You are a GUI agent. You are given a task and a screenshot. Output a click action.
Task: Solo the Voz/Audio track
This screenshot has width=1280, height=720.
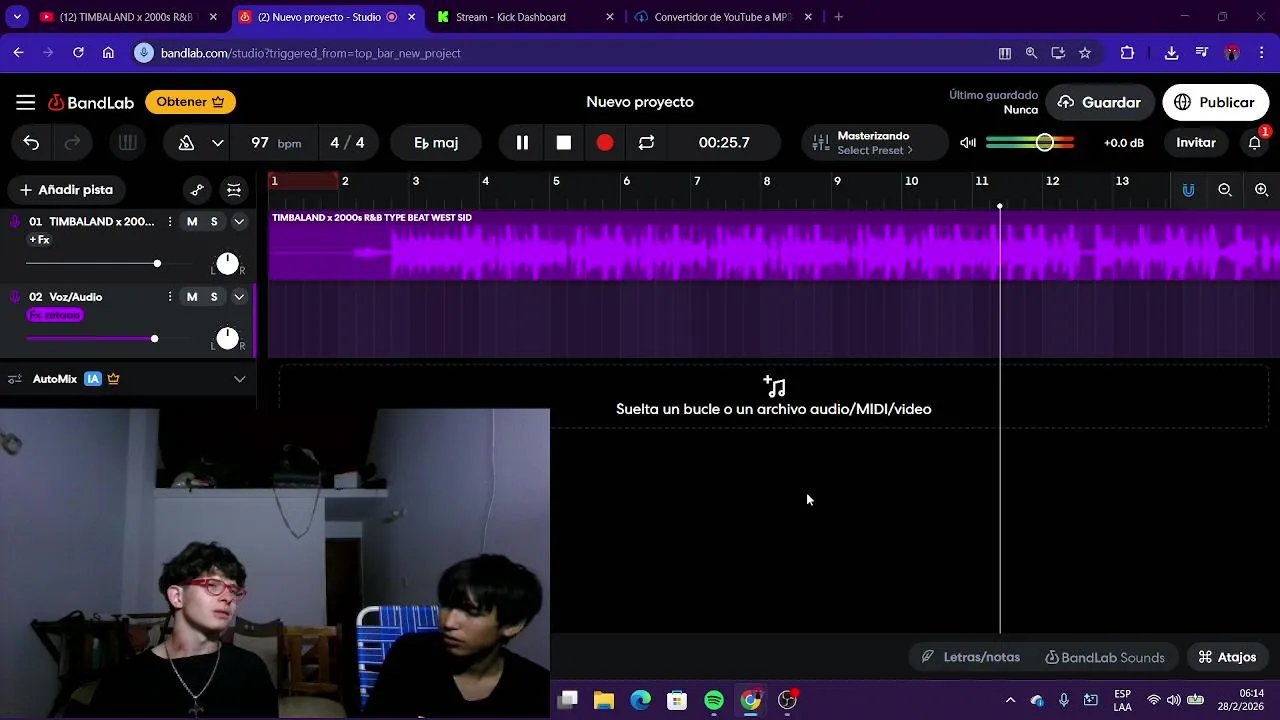point(214,297)
